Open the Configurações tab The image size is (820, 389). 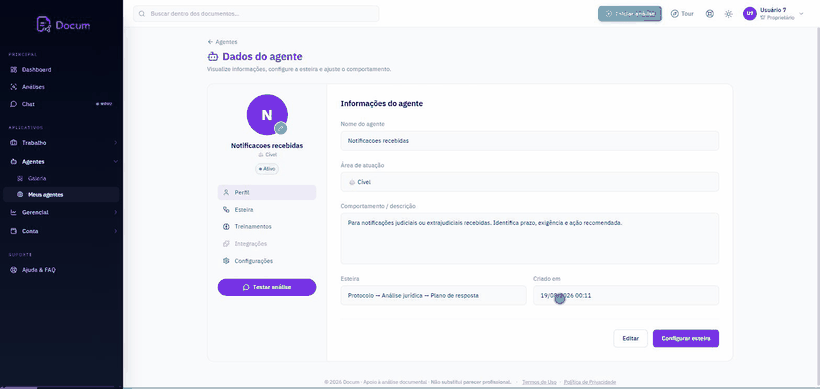267,261
